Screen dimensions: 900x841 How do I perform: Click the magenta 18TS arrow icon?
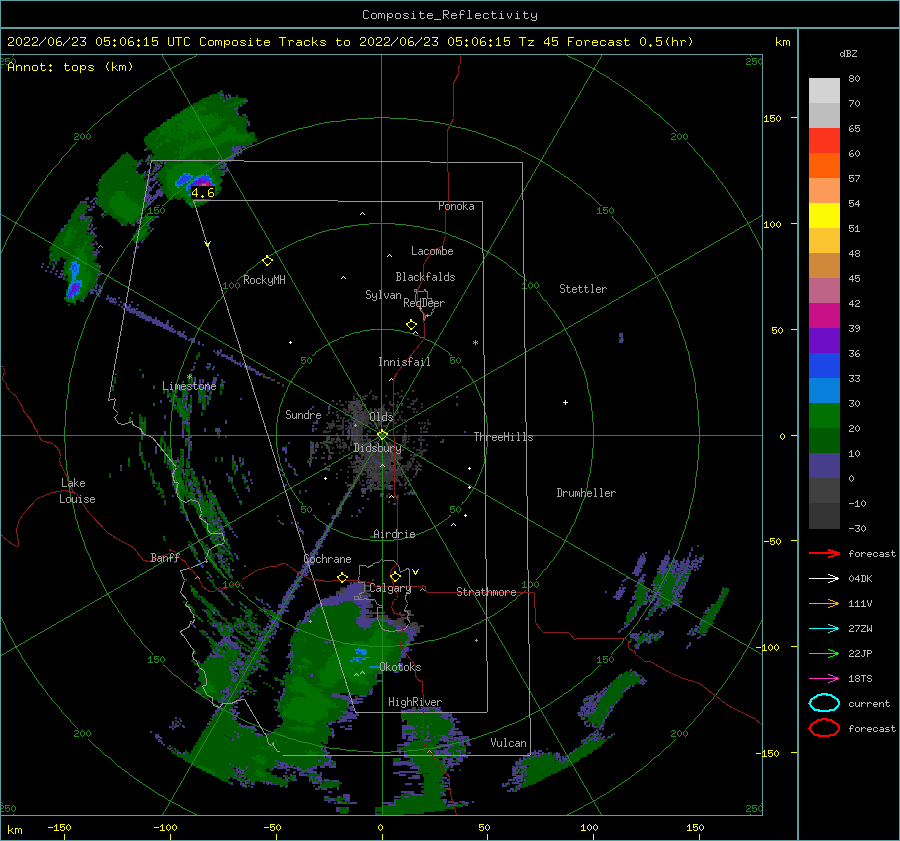pos(824,679)
